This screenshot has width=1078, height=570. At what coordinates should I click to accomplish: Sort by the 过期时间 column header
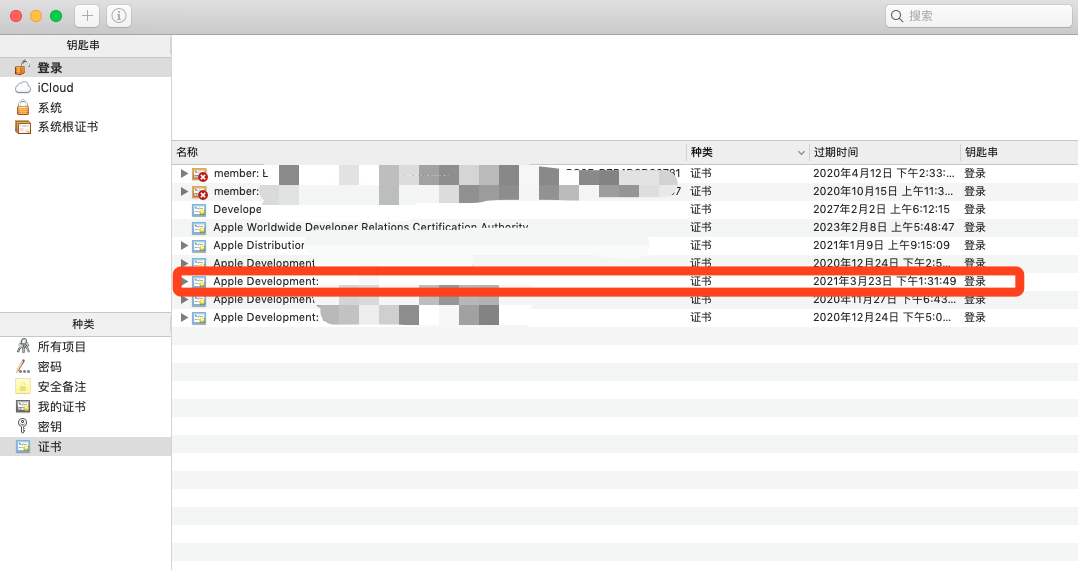(x=885, y=152)
